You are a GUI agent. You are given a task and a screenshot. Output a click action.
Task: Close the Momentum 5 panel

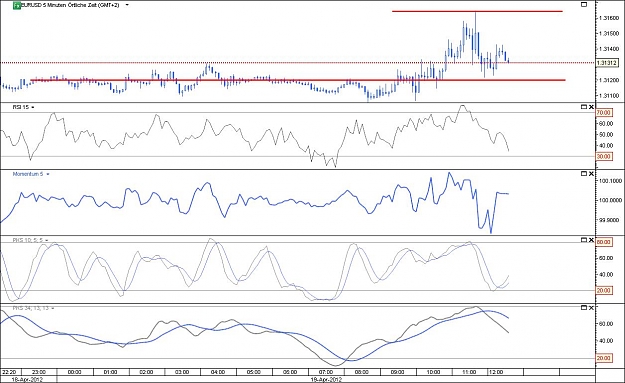tap(591, 174)
